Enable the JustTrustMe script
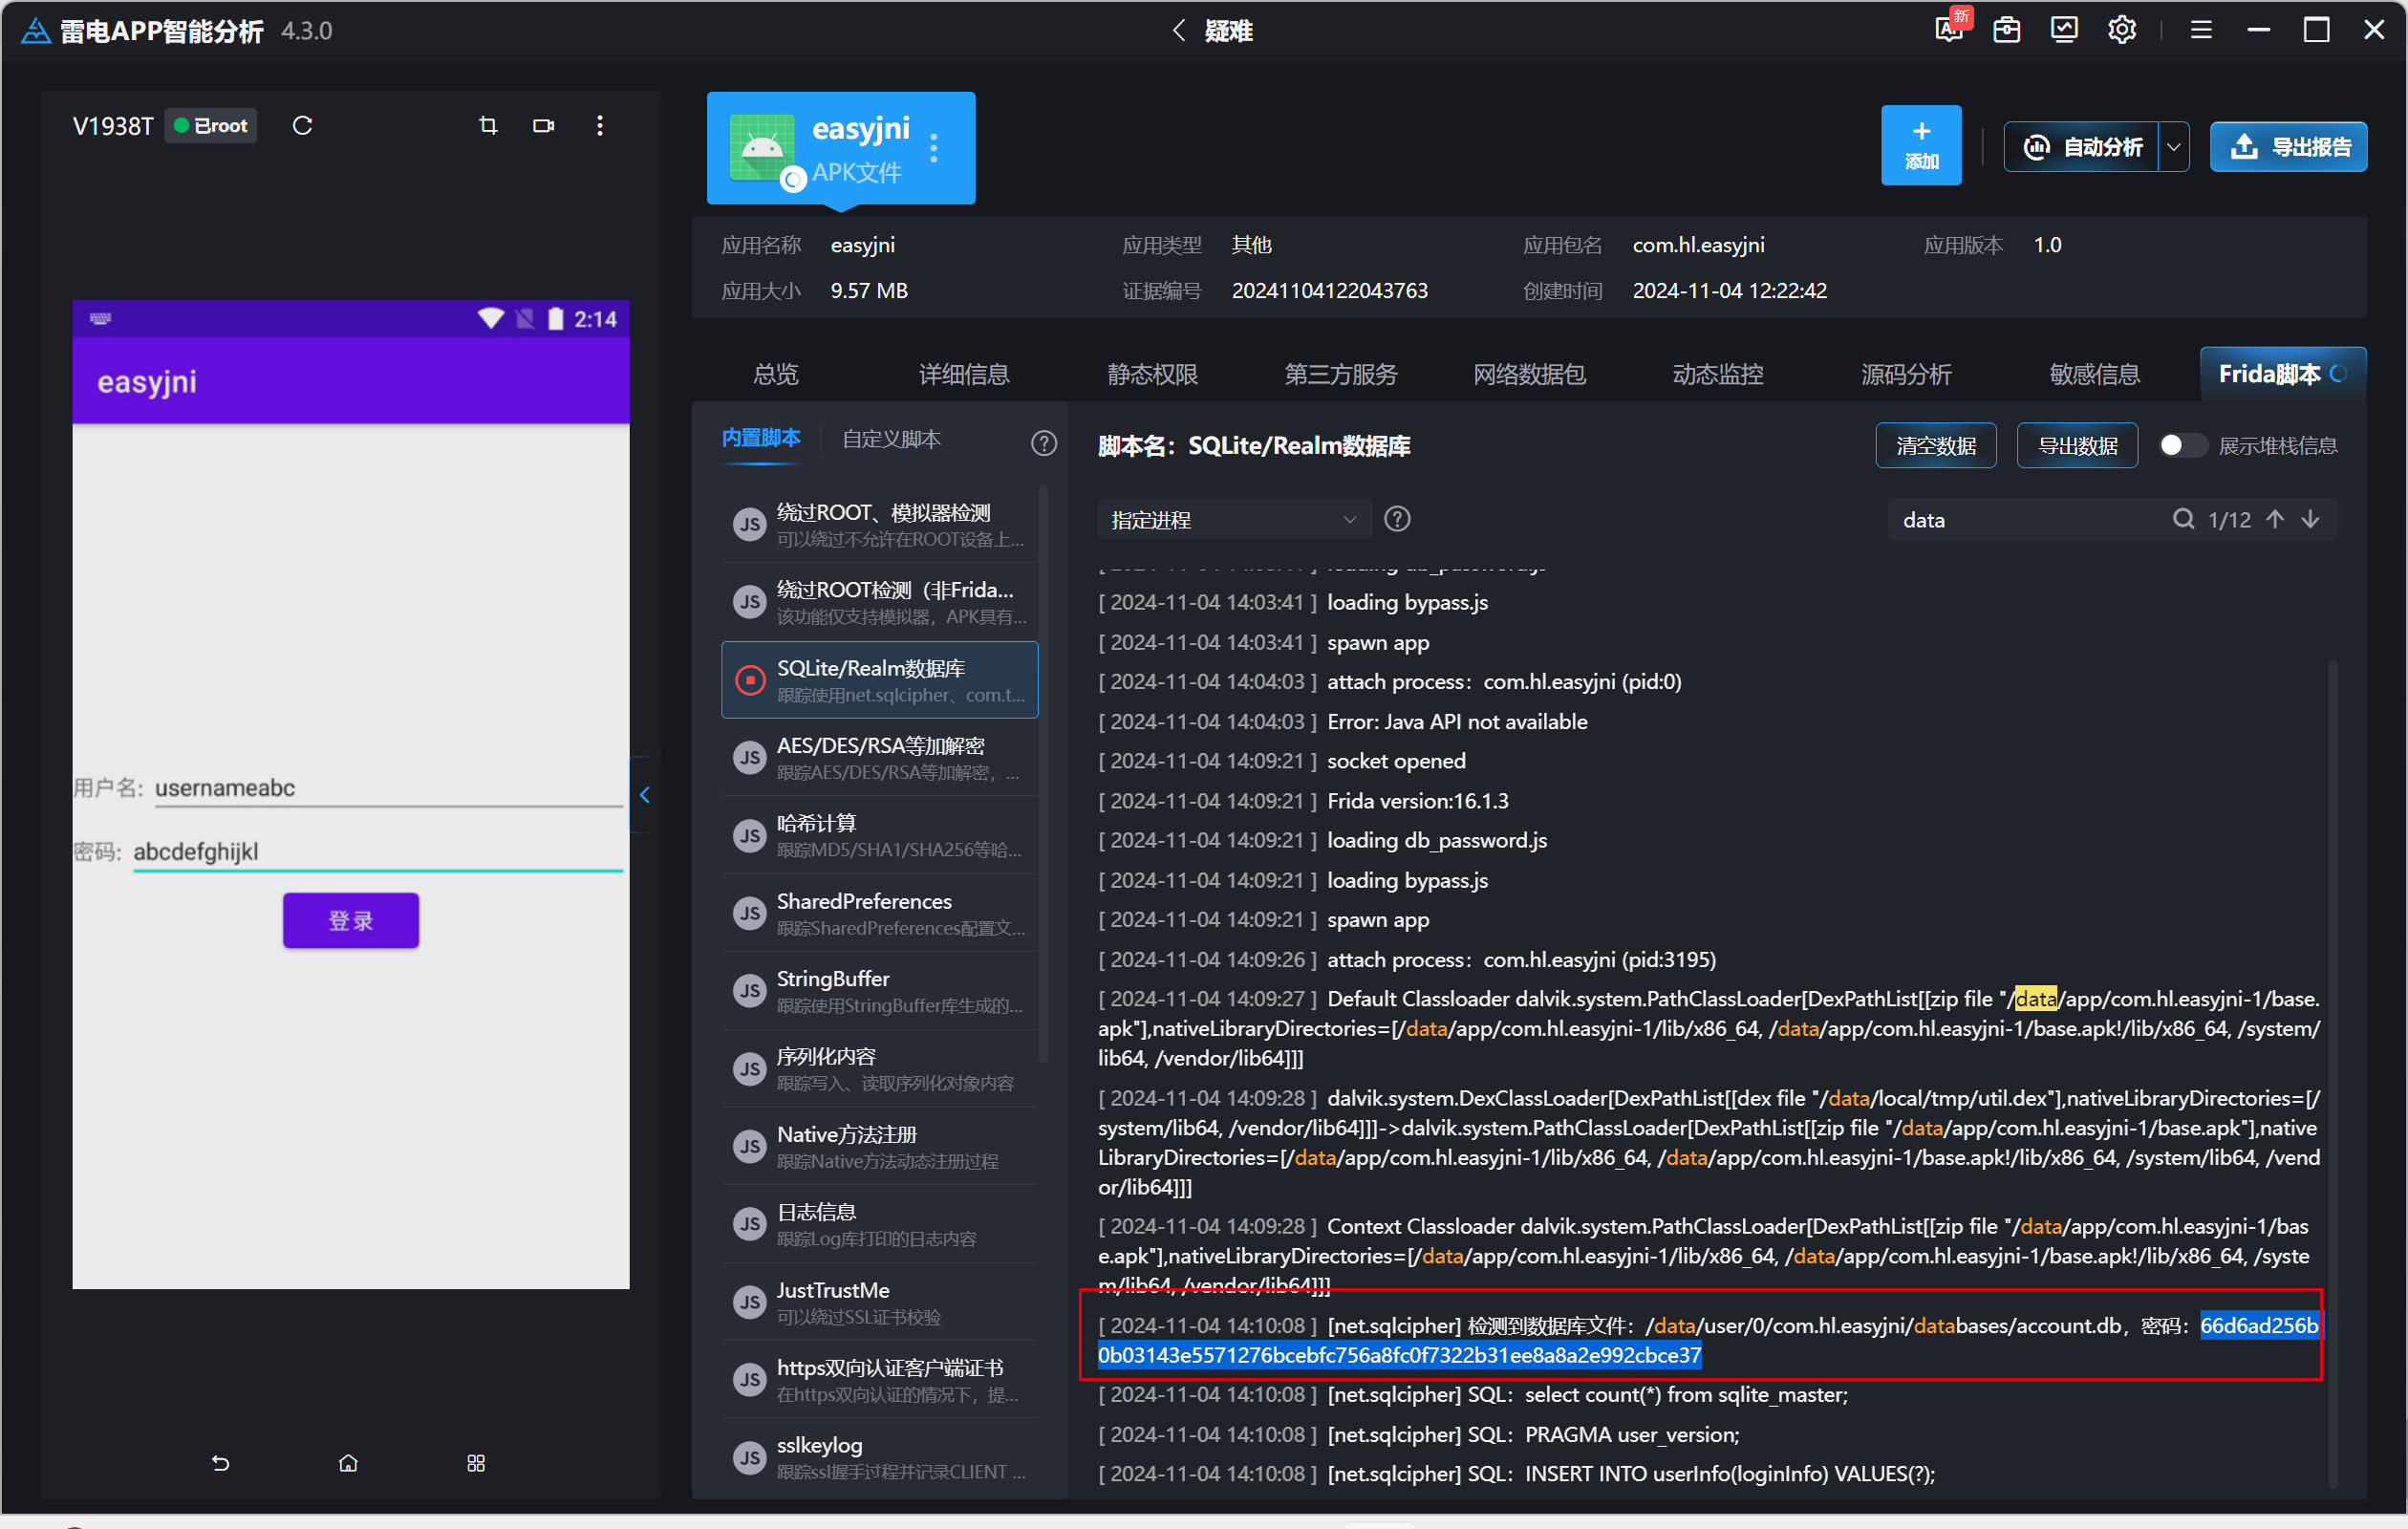This screenshot has height=1529, width=2408. pos(750,1302)
